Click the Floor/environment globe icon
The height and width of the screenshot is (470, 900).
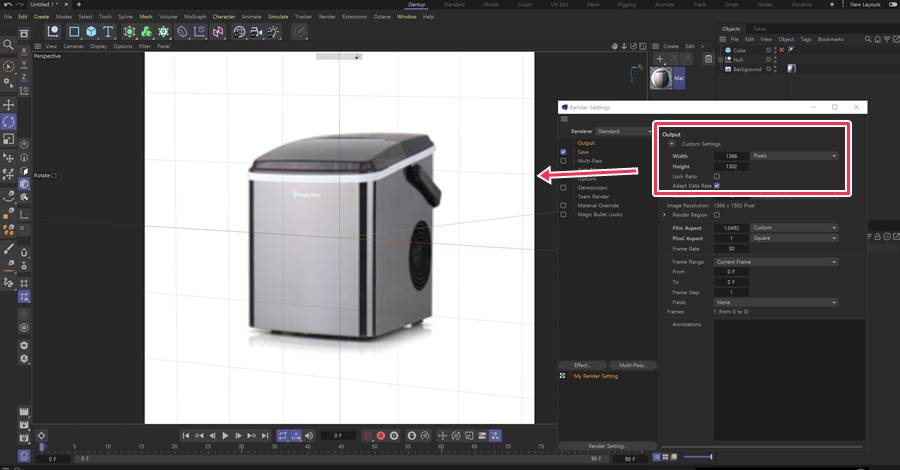click(x=239, y=32)
